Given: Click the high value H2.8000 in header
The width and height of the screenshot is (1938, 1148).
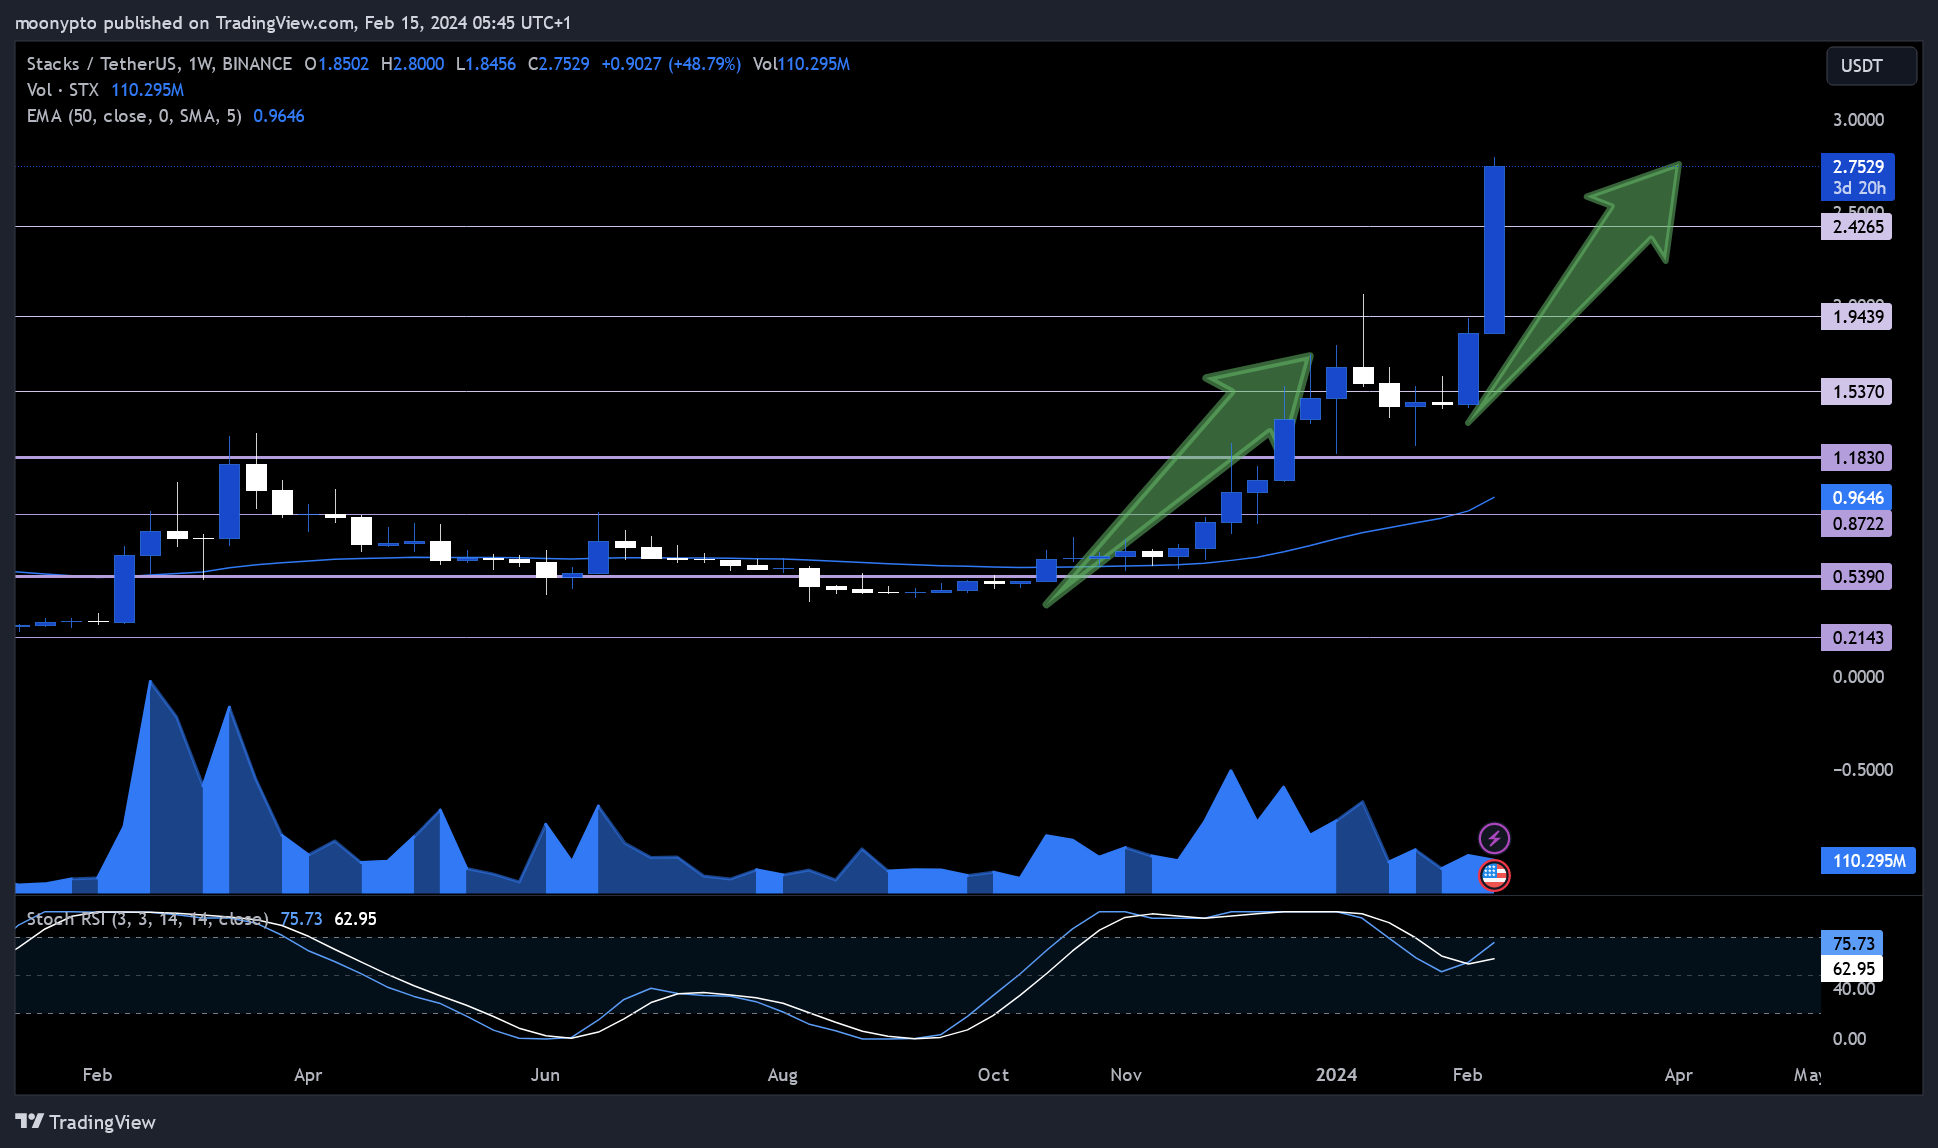Looking at the screenshot, I should coord(412,64).
